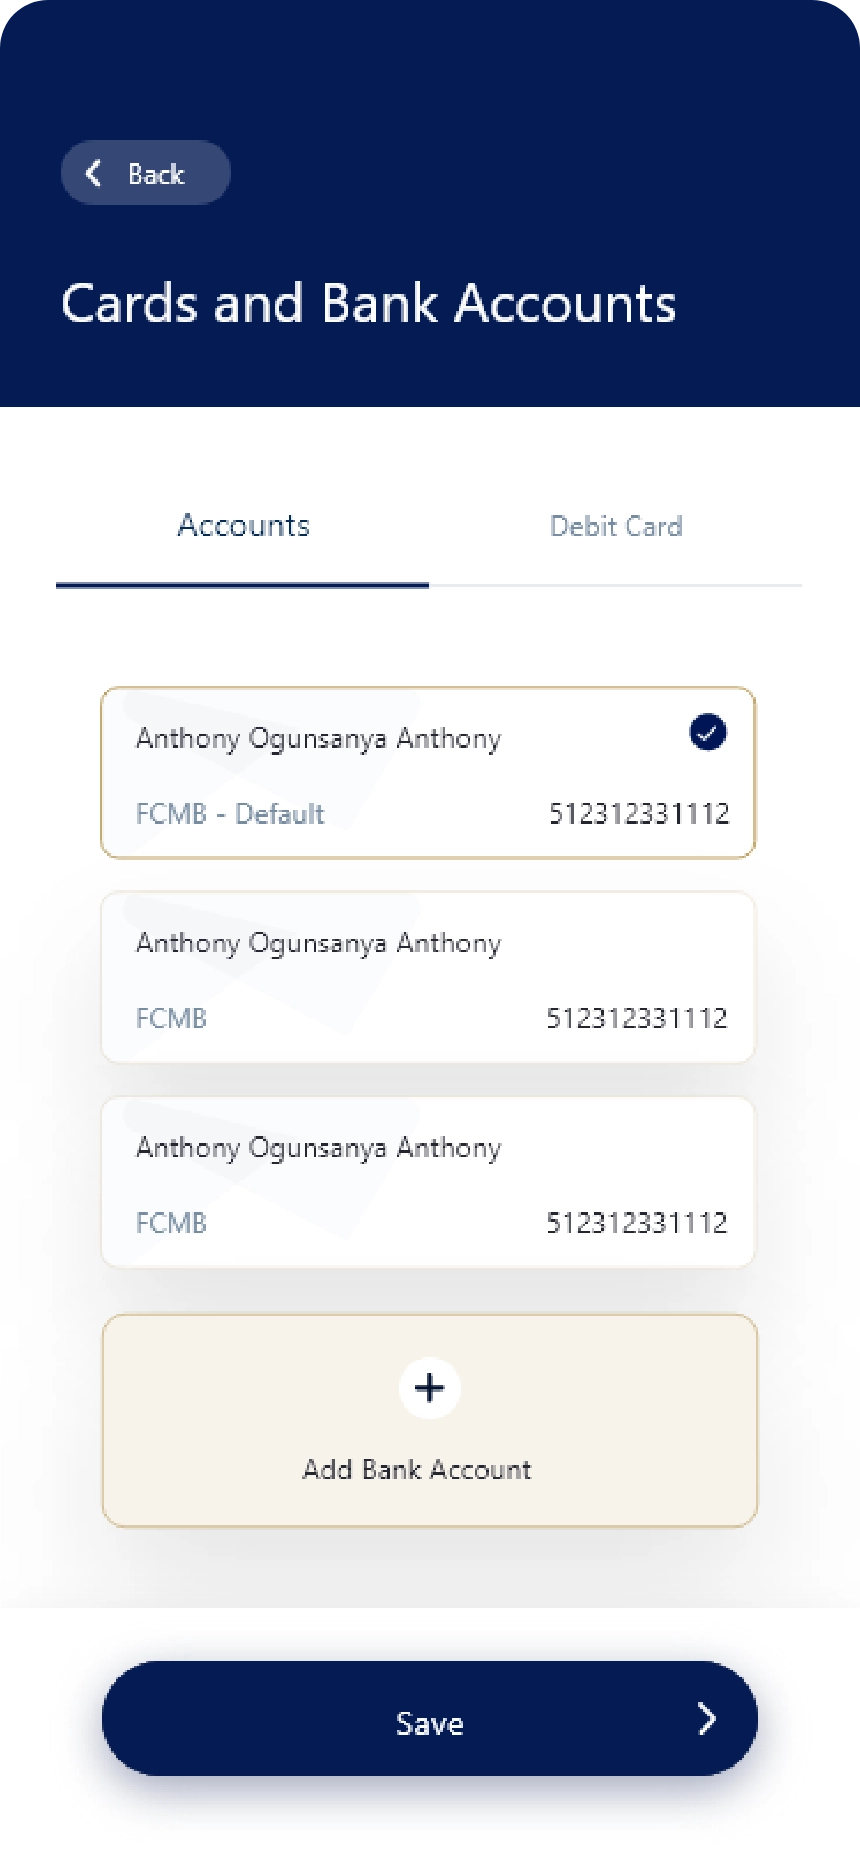Toggle the default account checkmark
Screen dimensions: 860x1868
pyautogui.click(x=708, y=732)
